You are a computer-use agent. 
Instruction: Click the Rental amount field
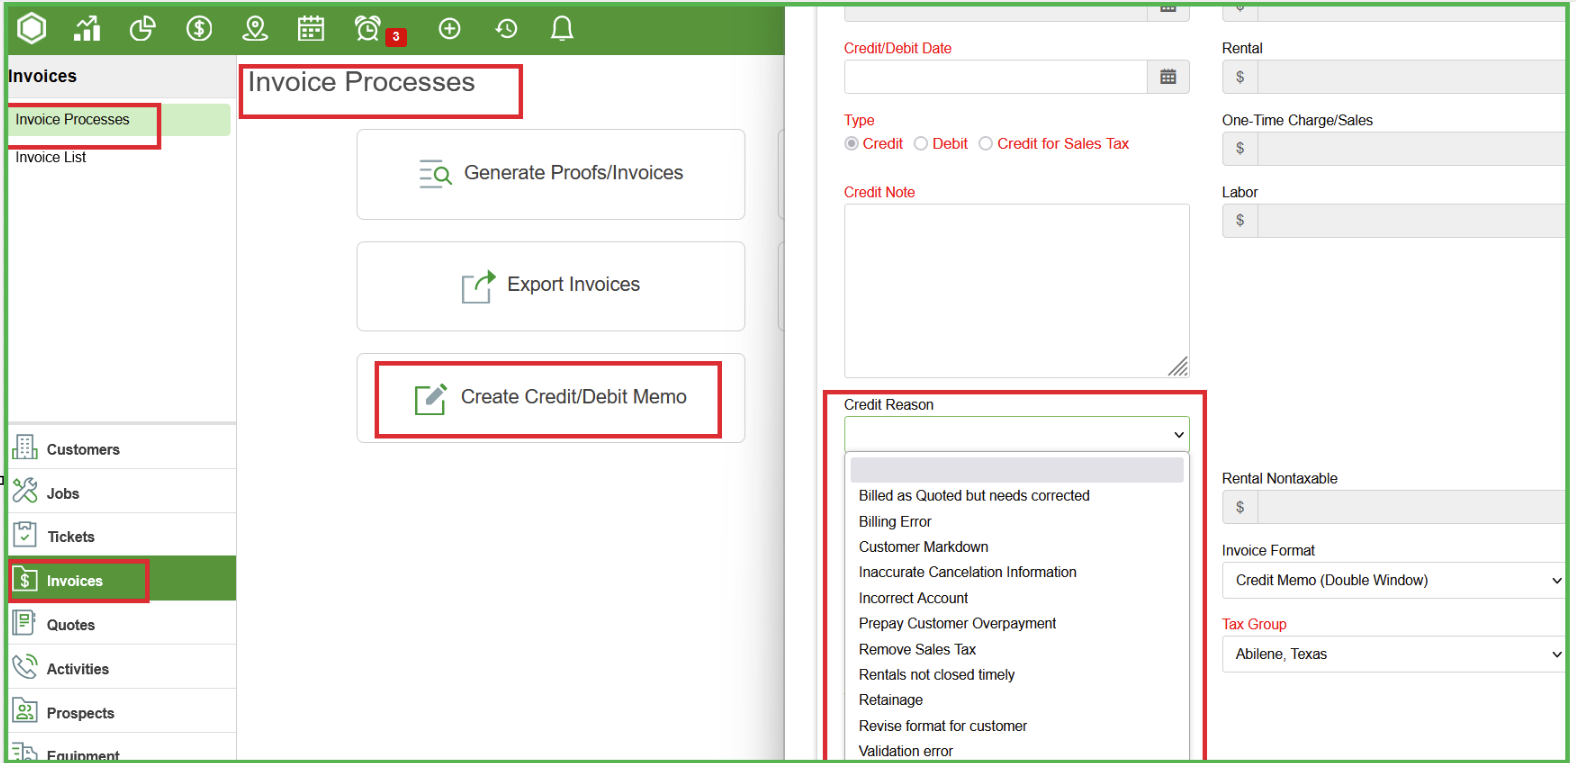point(1411,77)
